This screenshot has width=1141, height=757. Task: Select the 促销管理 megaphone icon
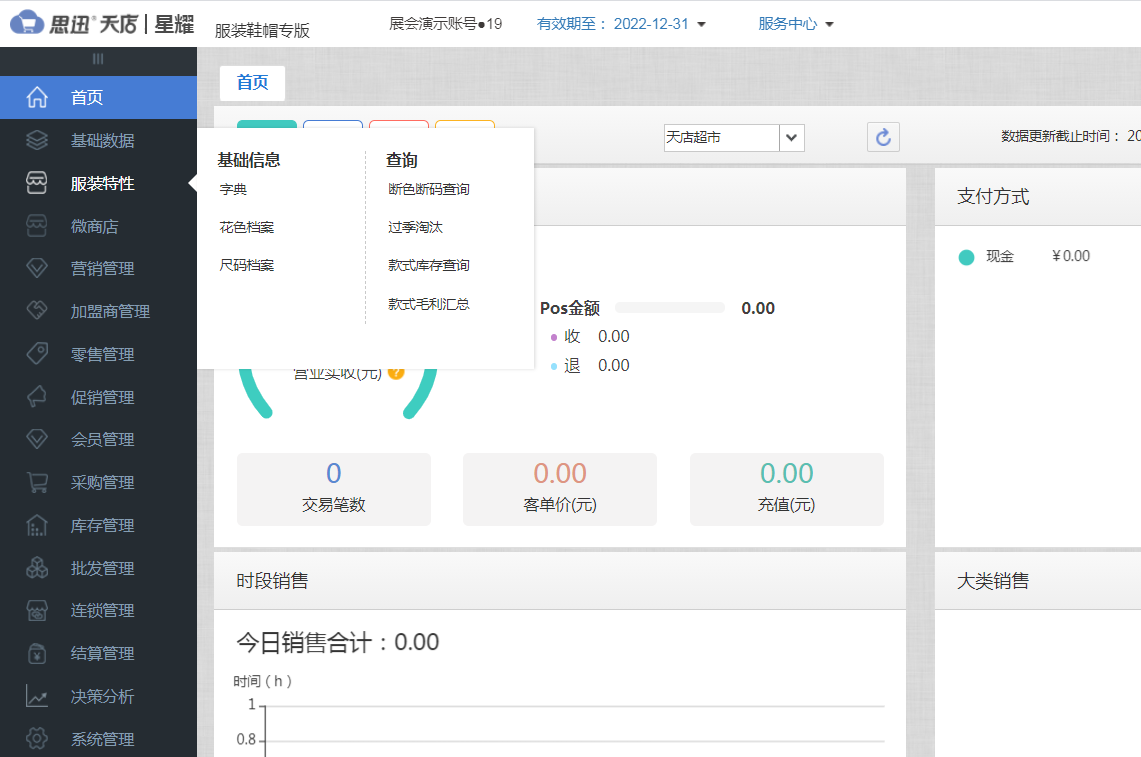click(39, 396)
